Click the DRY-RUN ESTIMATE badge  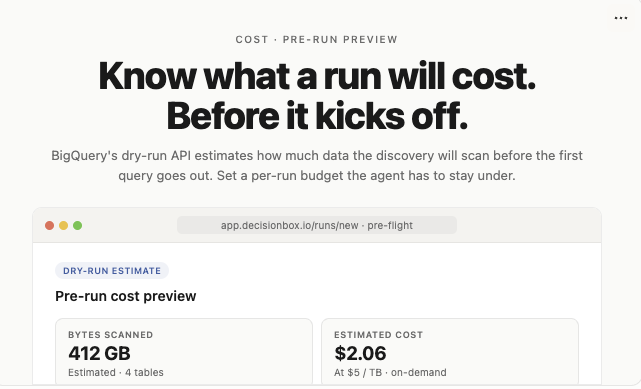(112, 271)
